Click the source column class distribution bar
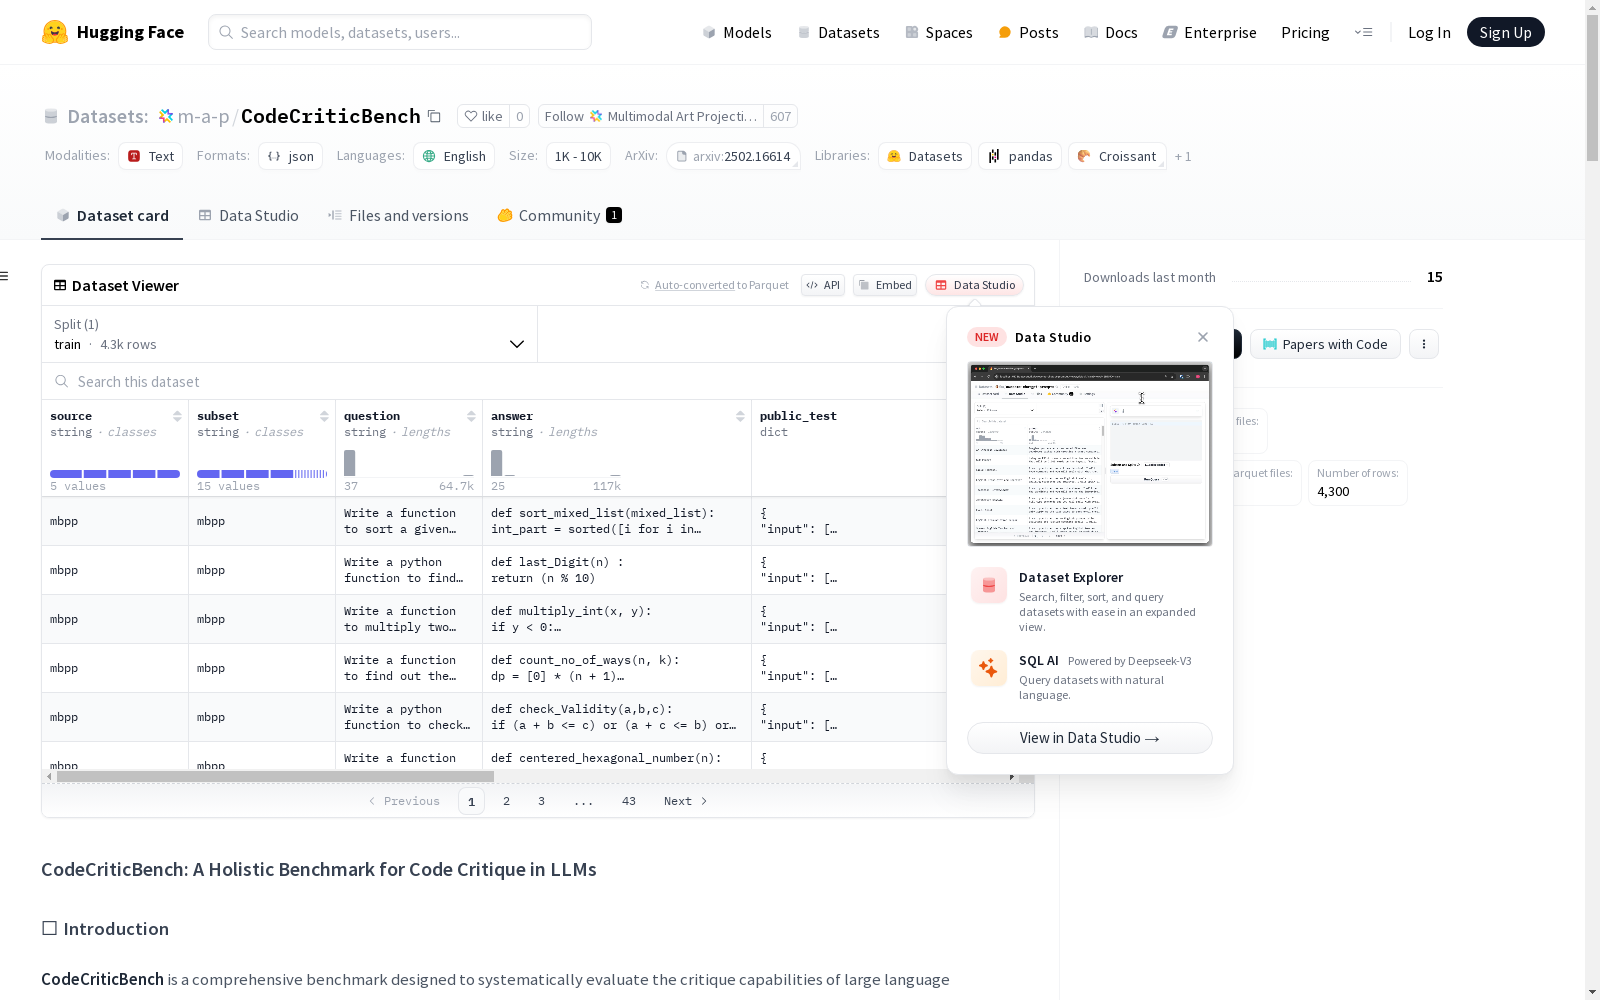This screenshot has height=1000, width=1600. [115, 474]
